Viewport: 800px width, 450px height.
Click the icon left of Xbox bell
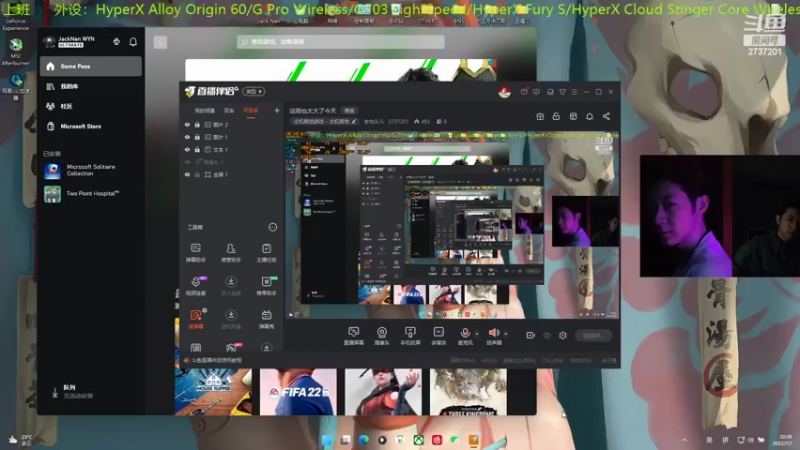(116, 42)
